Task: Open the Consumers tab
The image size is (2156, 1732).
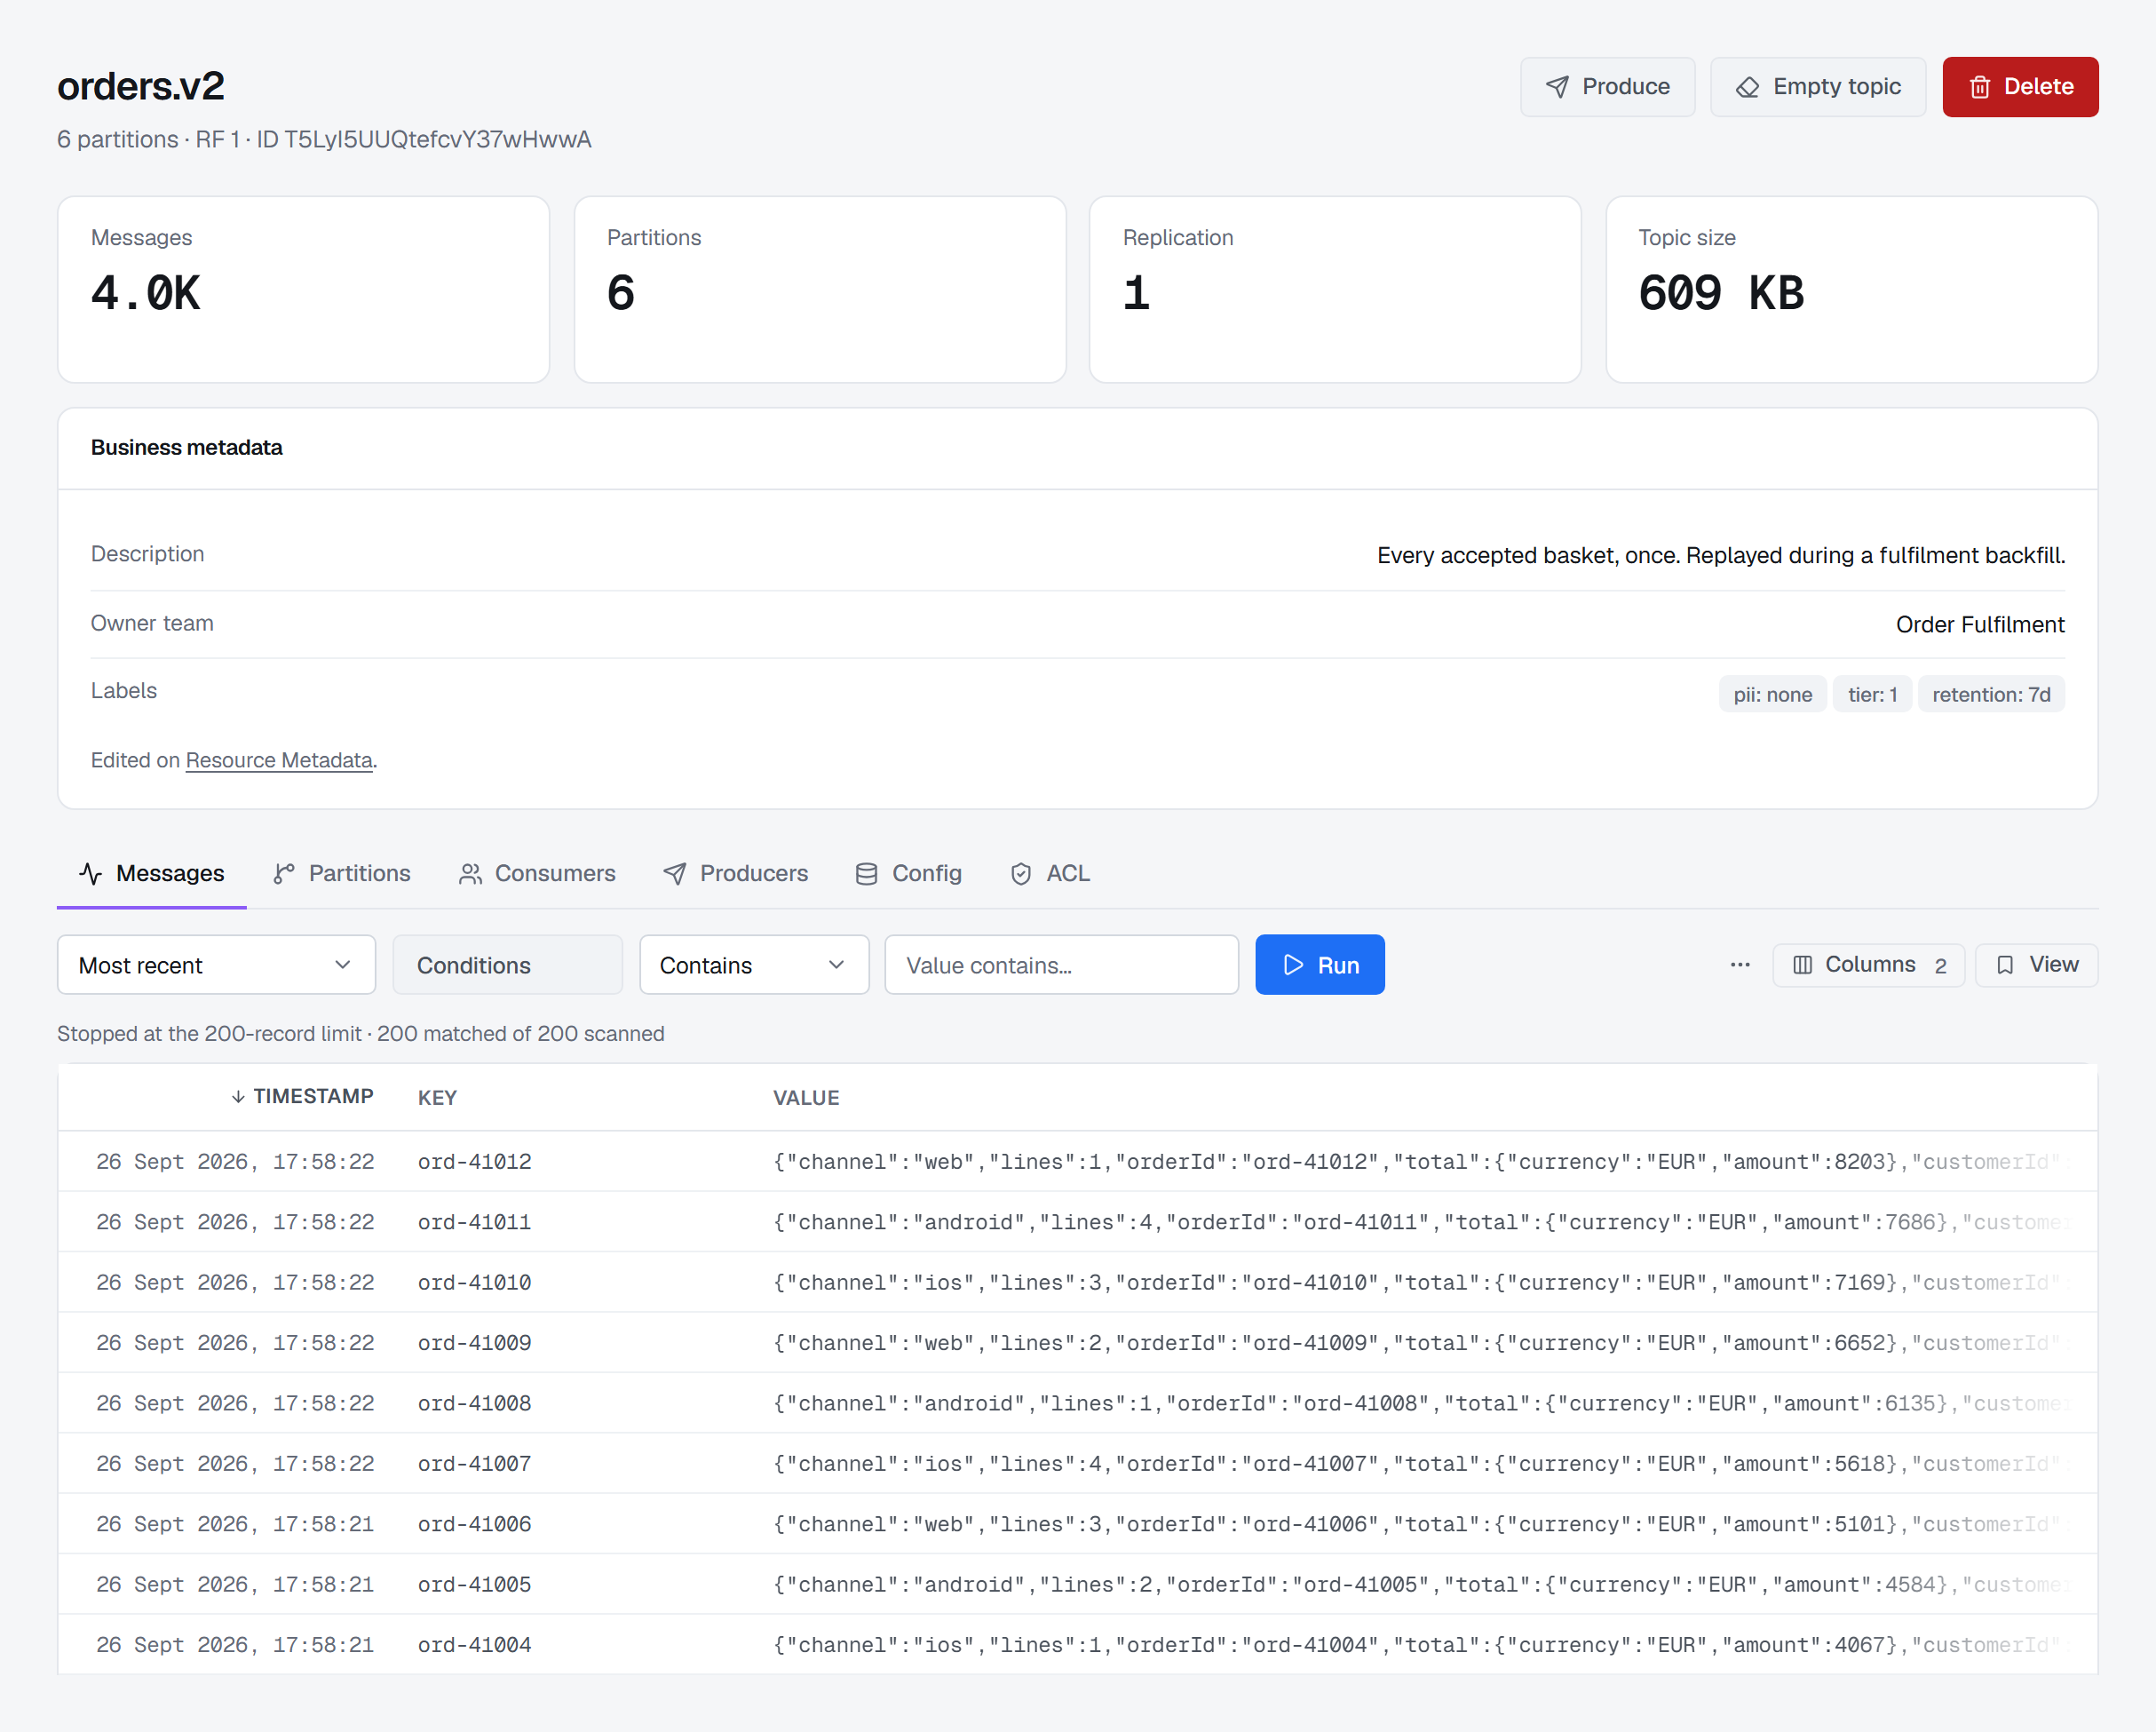Action: 537,874
